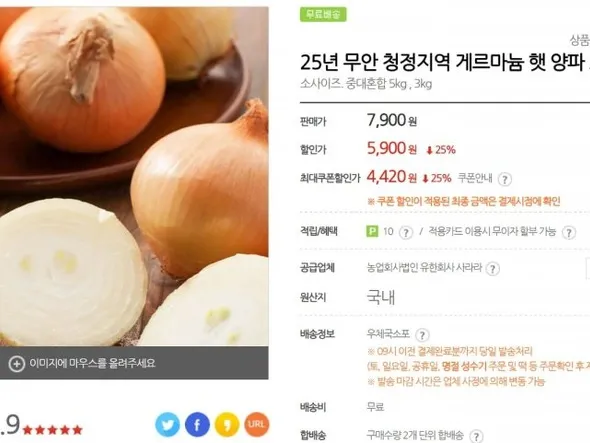
Task: Click the green 무료배송 badge
Action: (x=323, y=14)
